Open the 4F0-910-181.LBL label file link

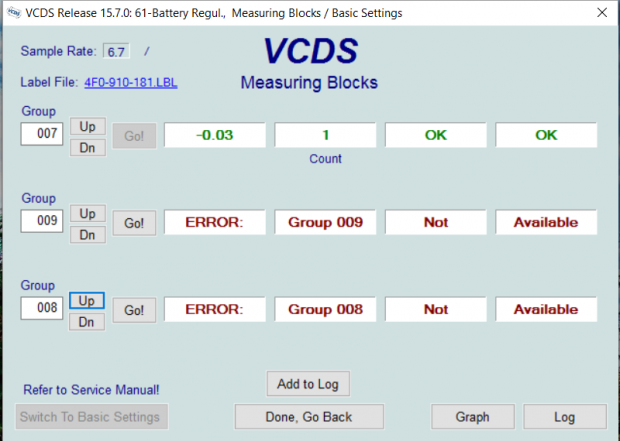pyautogui.click(x=130, y=82)
